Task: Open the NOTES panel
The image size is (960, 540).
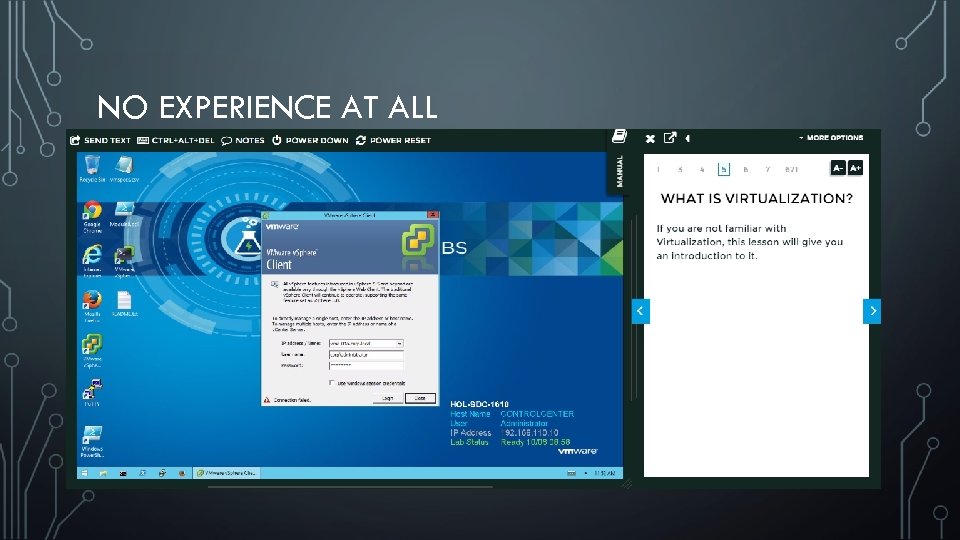Action: [243, 140]
